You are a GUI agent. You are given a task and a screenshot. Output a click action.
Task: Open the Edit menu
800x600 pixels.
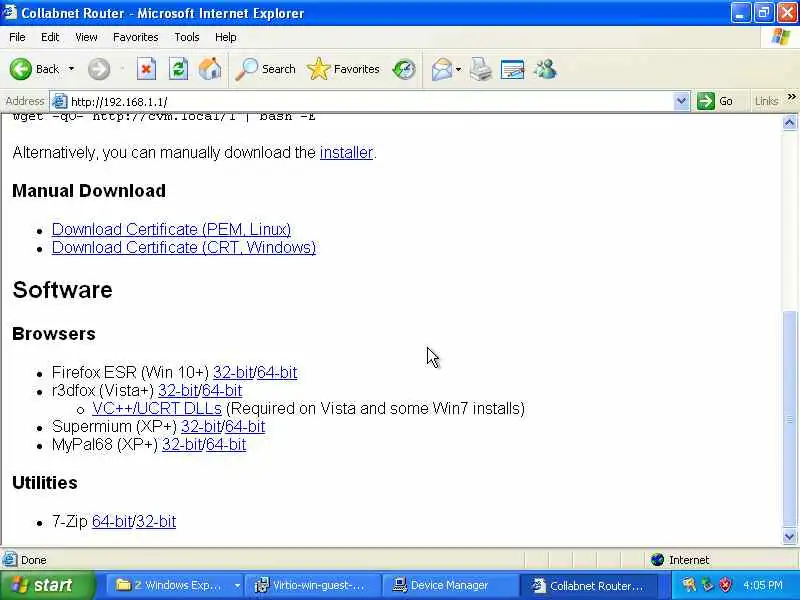click(x=50, y=37)
